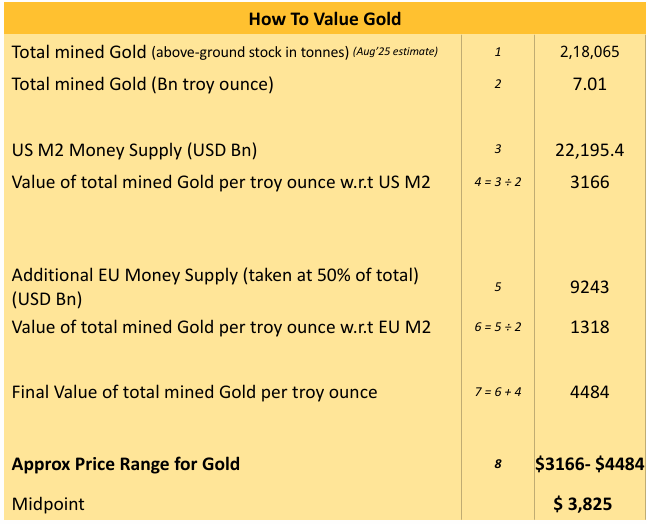This screenshot has height=524, width=647.
Task: Click the '$3166- $4484' price range cell
Action: click(x=589, y=464)
